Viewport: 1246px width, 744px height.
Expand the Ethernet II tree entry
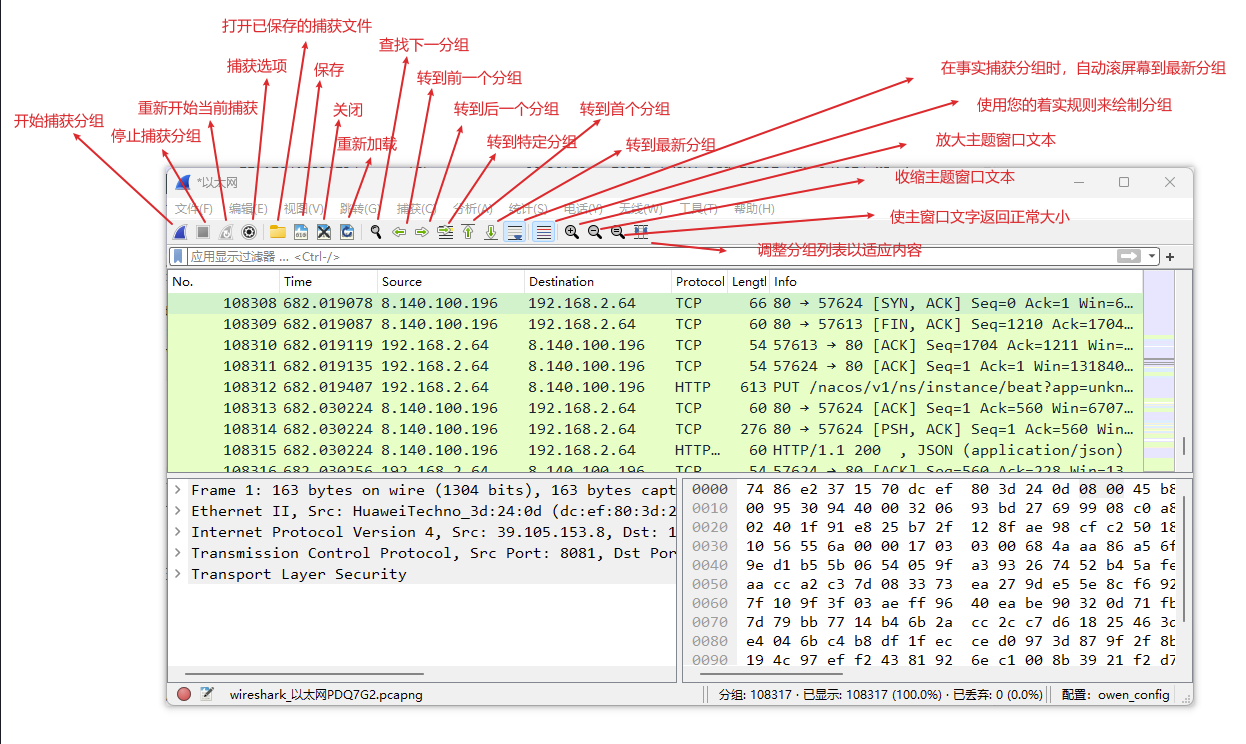[177, 511]
